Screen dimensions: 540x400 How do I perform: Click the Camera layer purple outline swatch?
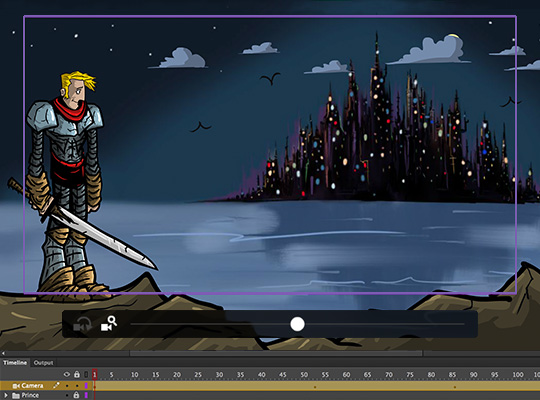pos(86,386)
